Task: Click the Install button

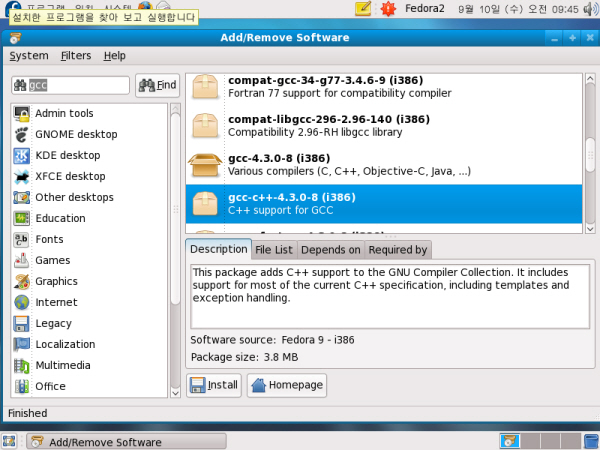Action: tap(214, 385)
